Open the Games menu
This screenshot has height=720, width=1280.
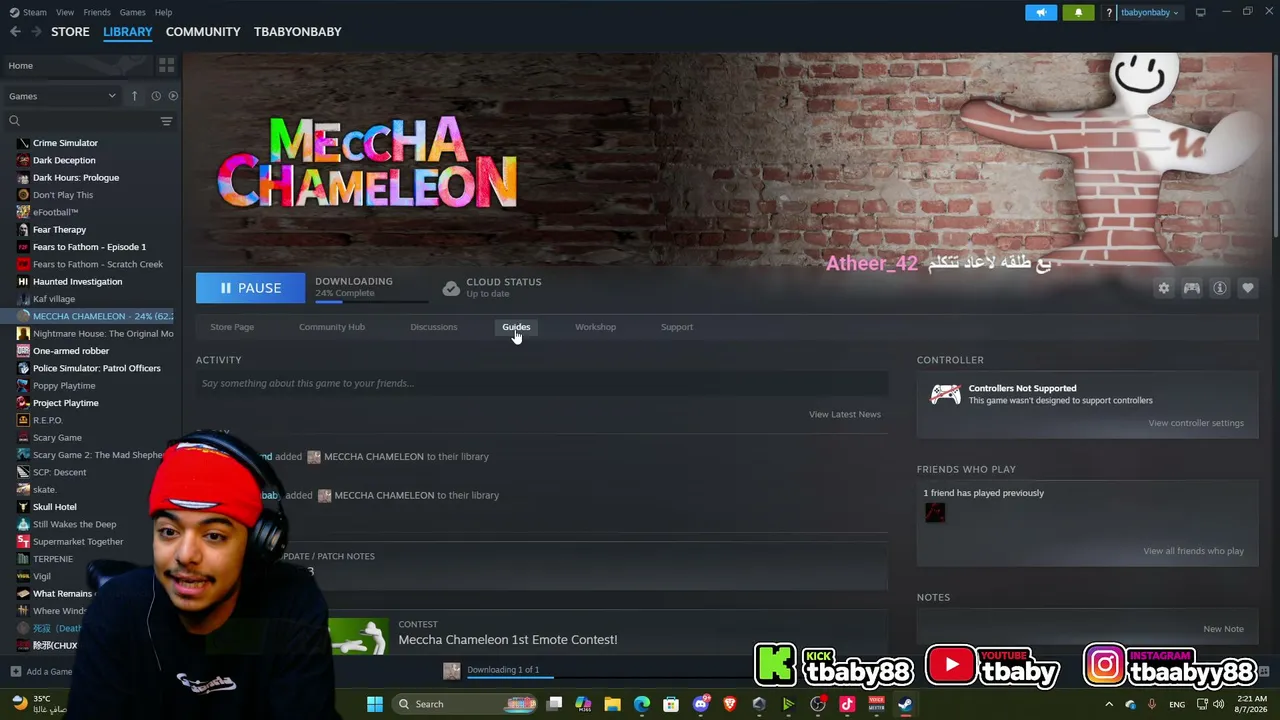[133, 12]
